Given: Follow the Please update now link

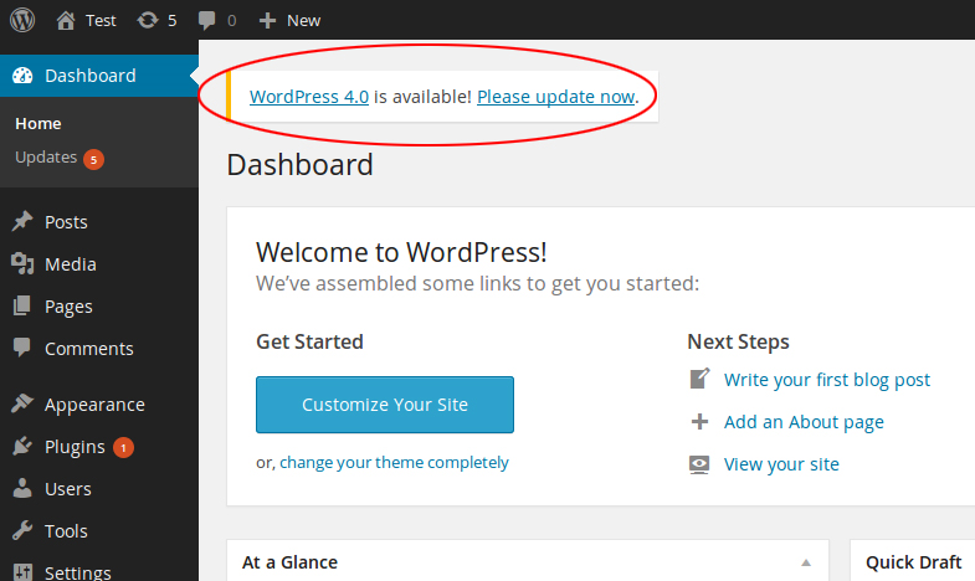Looking at the screenshot, I should point(556,96).
